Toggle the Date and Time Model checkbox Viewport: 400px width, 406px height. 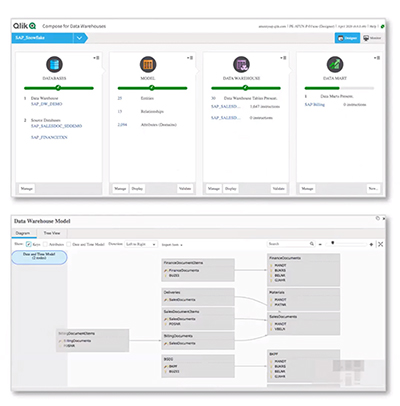(69, 244)
